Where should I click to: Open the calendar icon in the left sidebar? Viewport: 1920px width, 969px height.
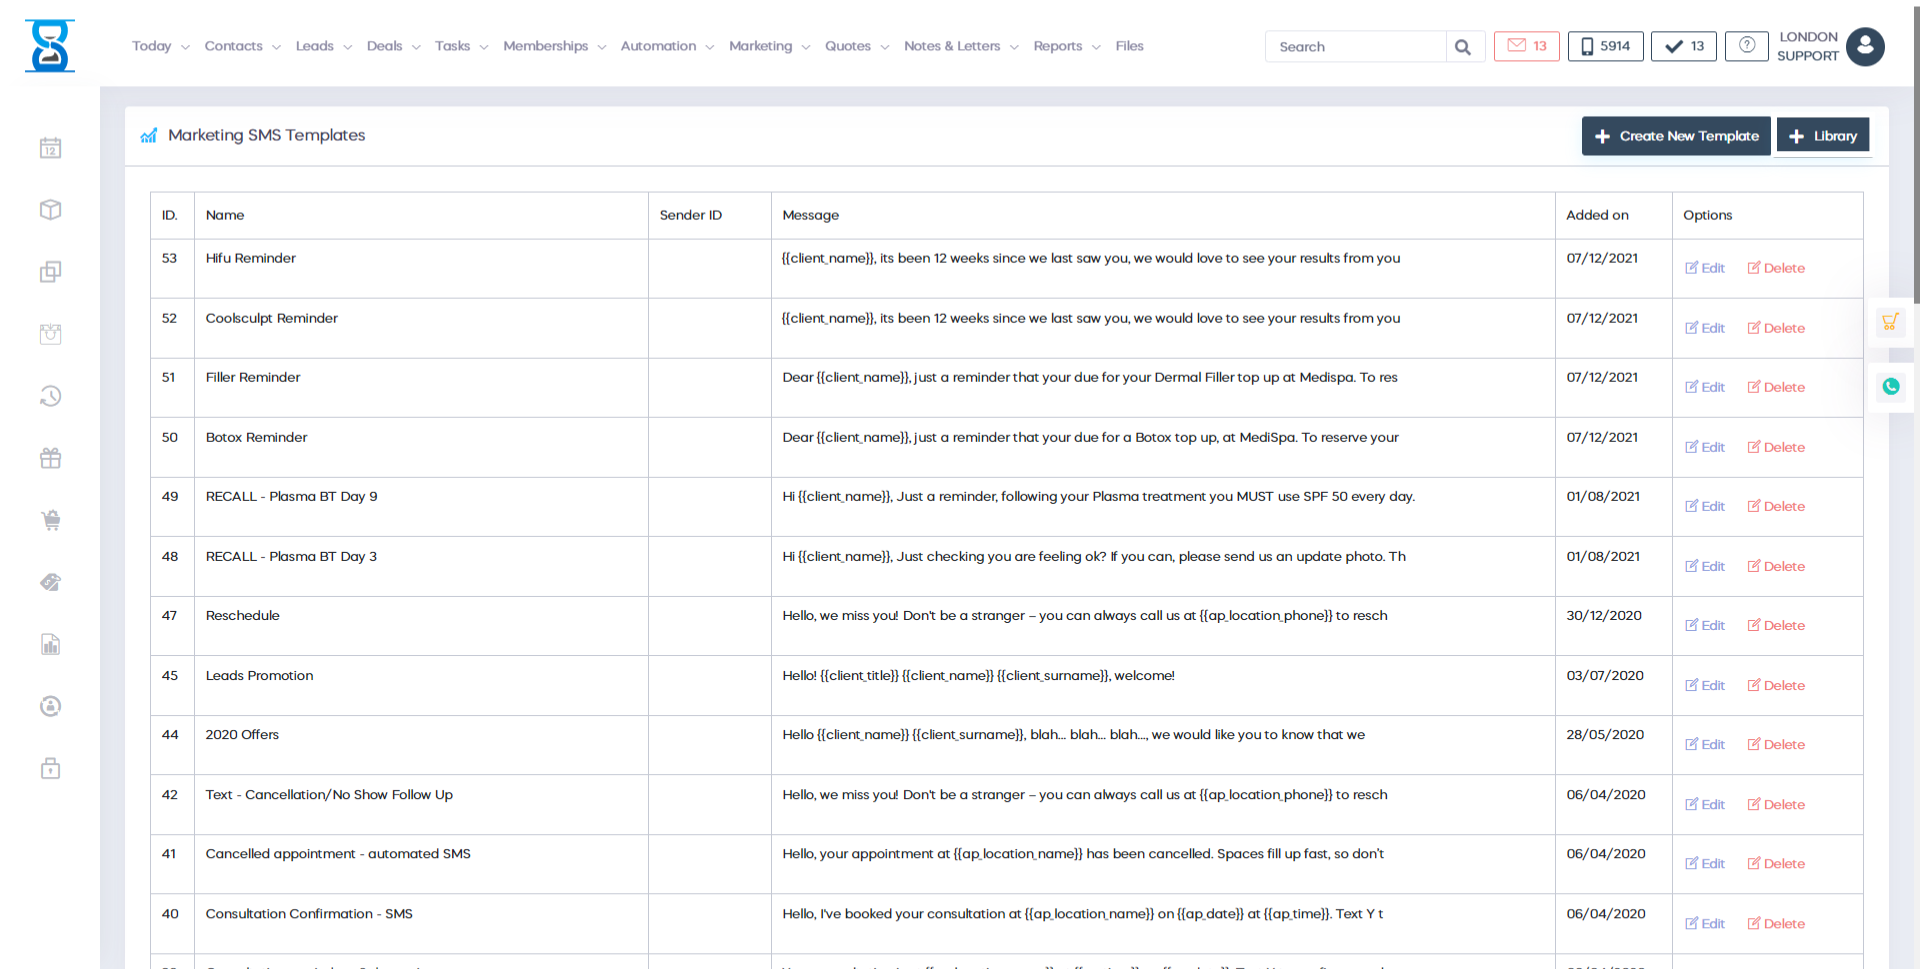(x=50, y=148)
